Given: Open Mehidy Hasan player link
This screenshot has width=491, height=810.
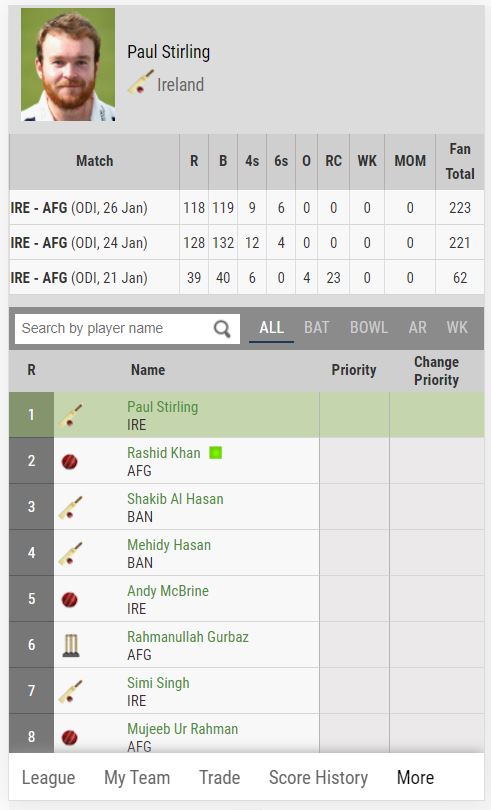Looking at the screenshot, I should tap(169, 545).
